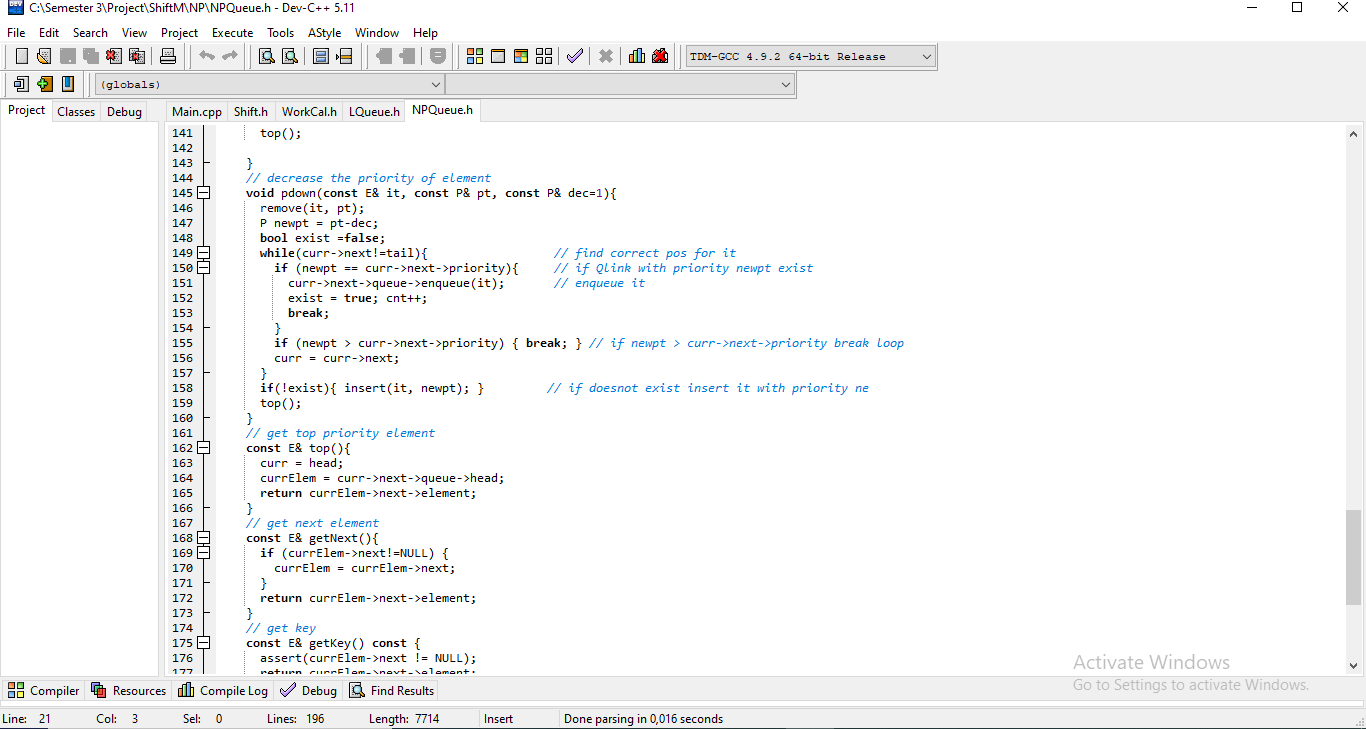Open the Execute menu
This screenshot has width=1366, height=729.
point(232,33)
